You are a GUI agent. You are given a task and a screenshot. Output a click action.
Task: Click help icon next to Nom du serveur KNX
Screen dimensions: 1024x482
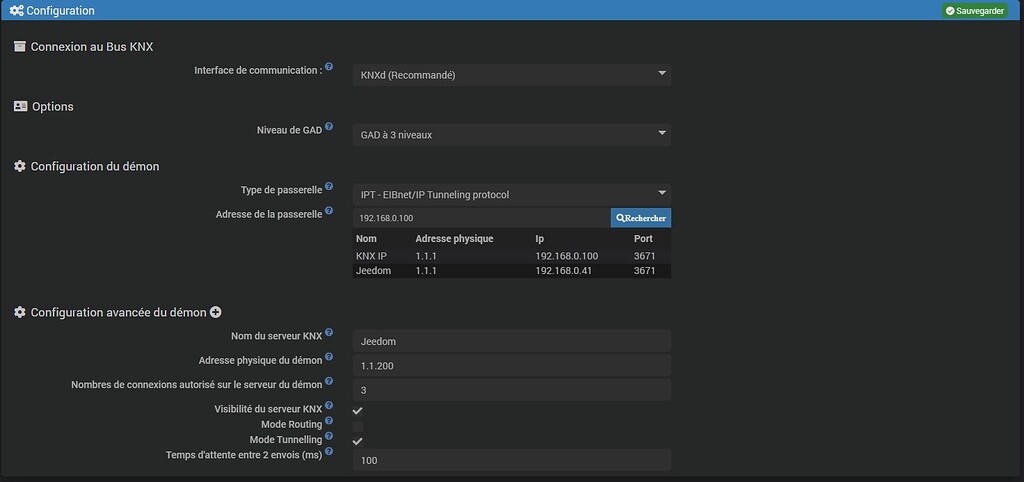(x=329, y=333)
